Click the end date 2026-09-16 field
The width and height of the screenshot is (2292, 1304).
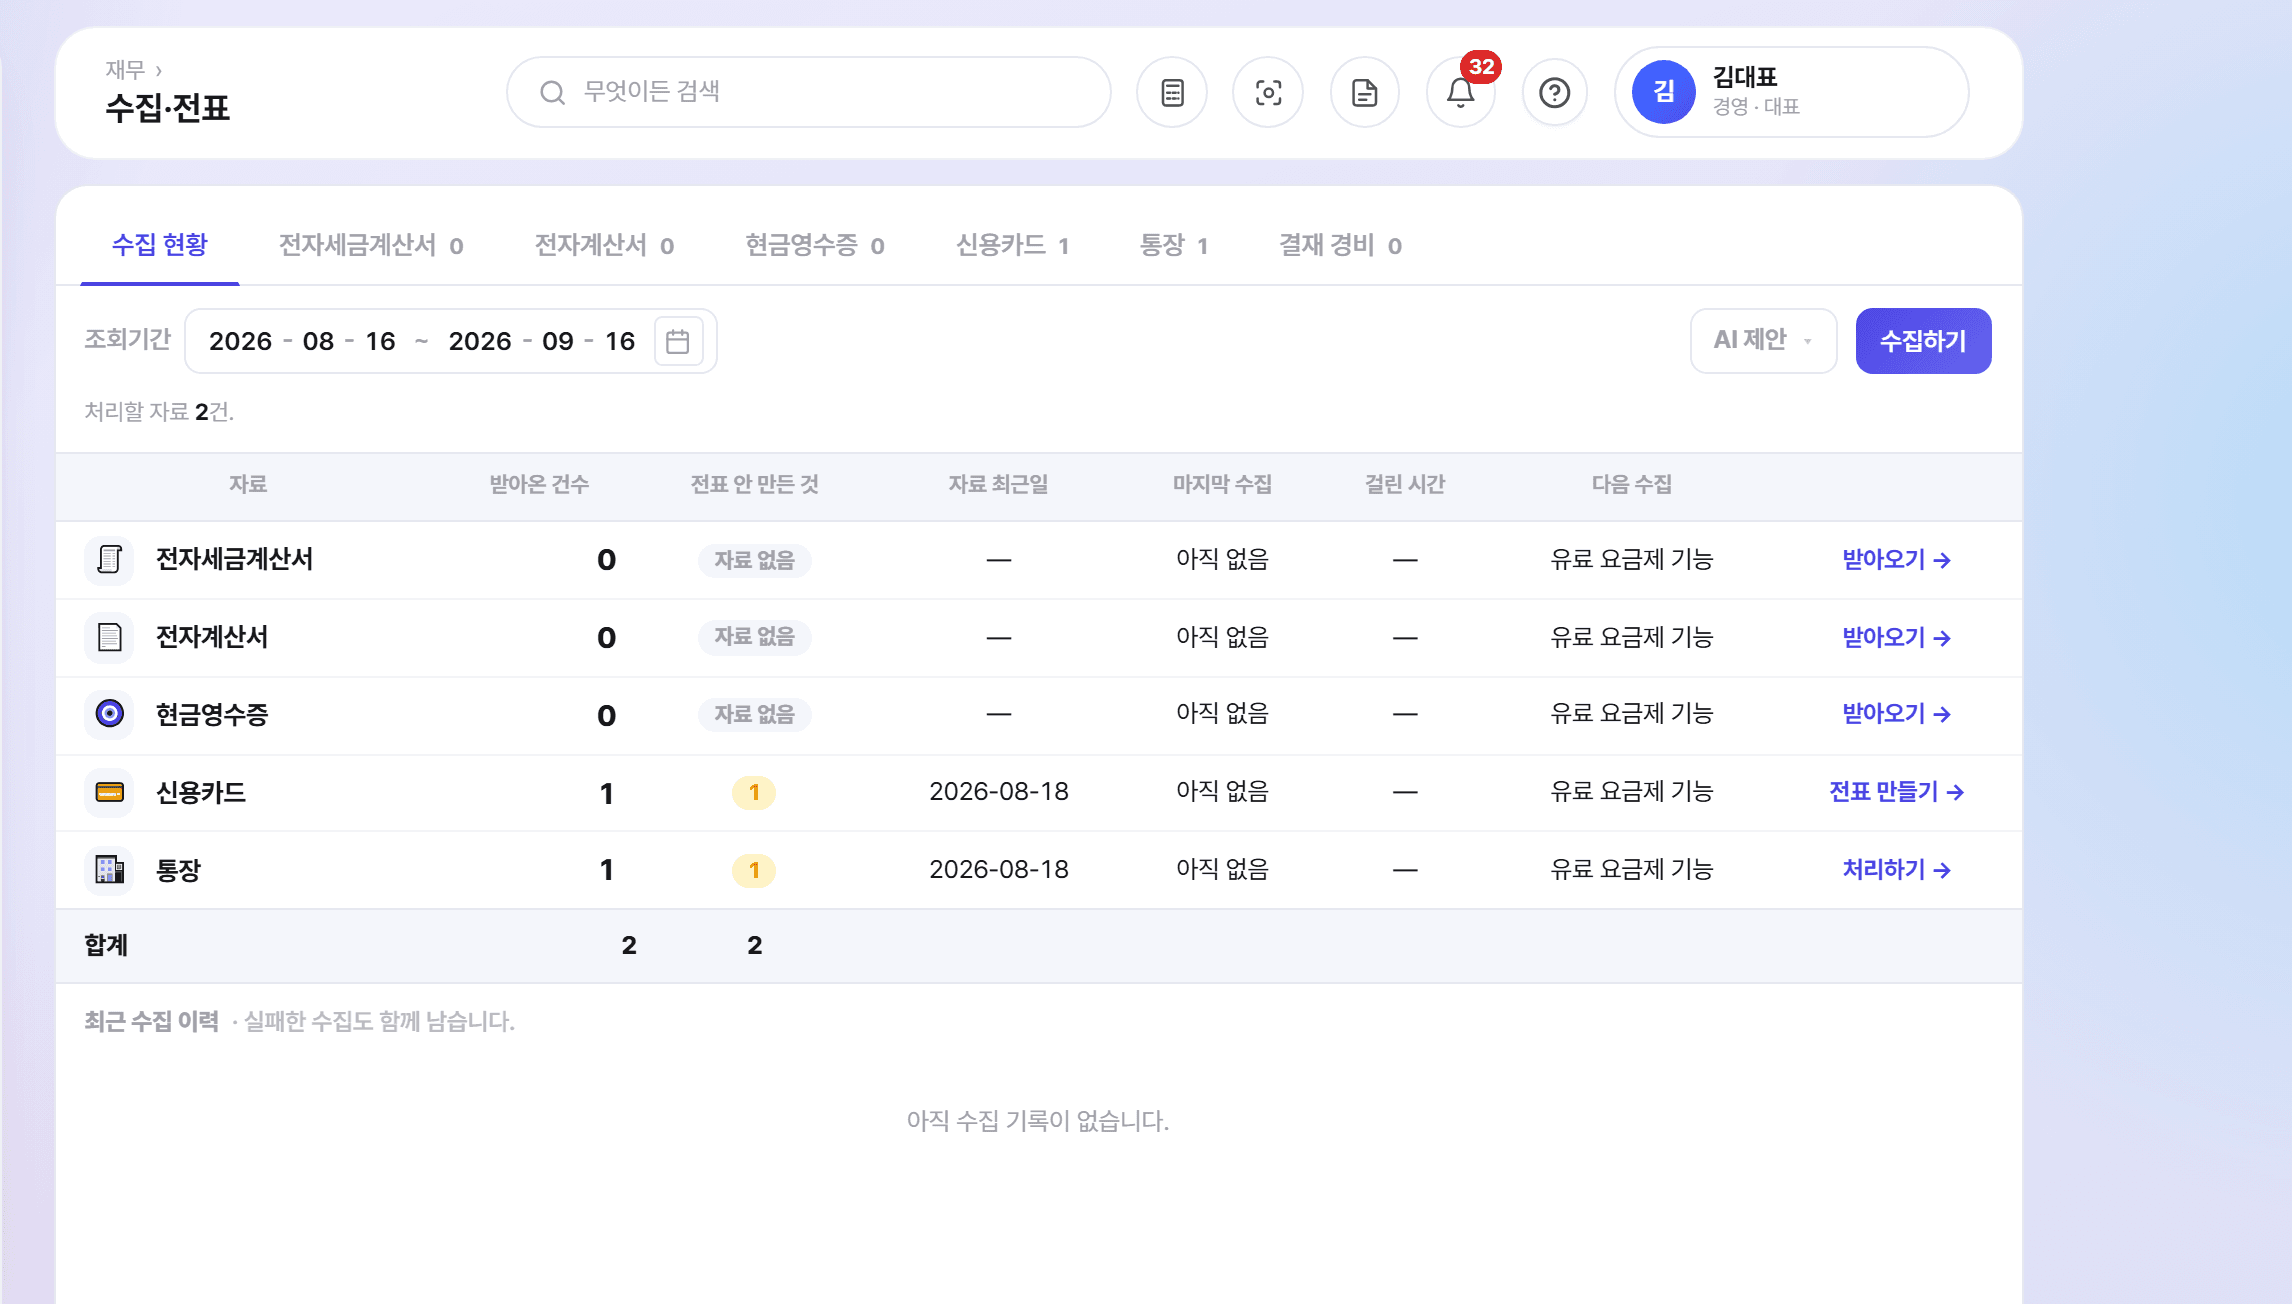(542, 341)
